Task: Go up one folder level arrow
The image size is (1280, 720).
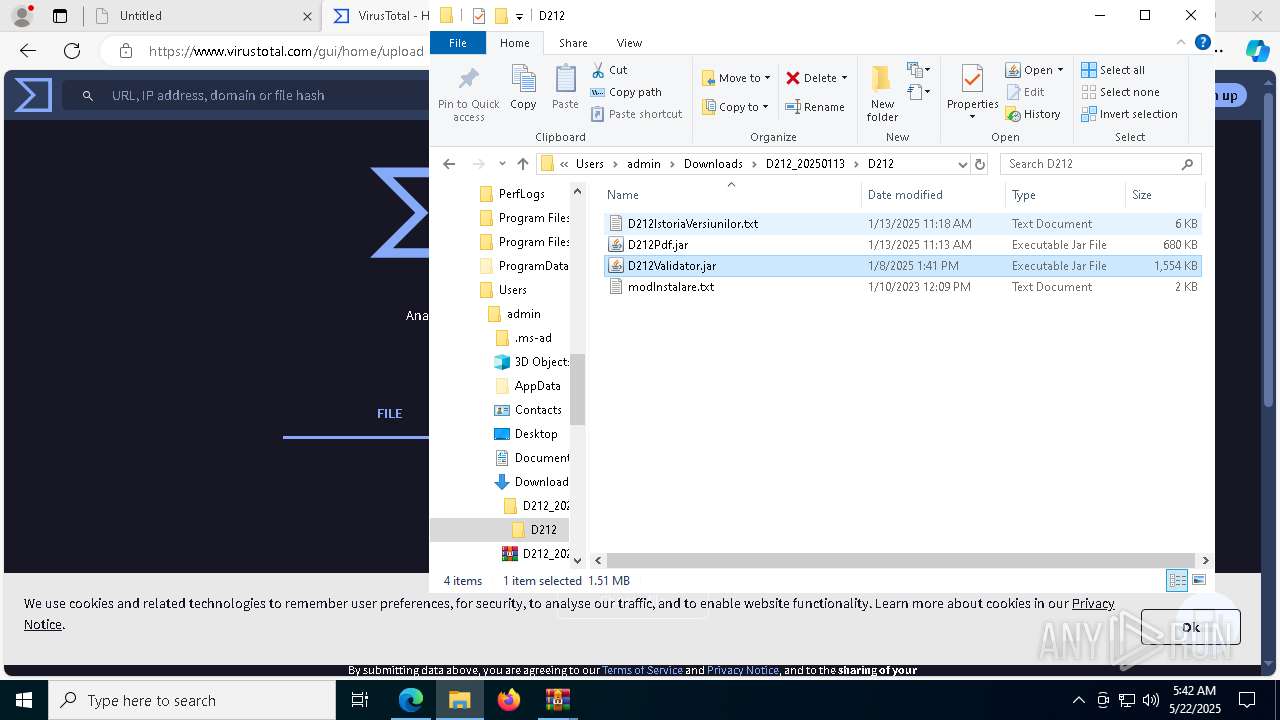Action: click(x=522, y=164)
